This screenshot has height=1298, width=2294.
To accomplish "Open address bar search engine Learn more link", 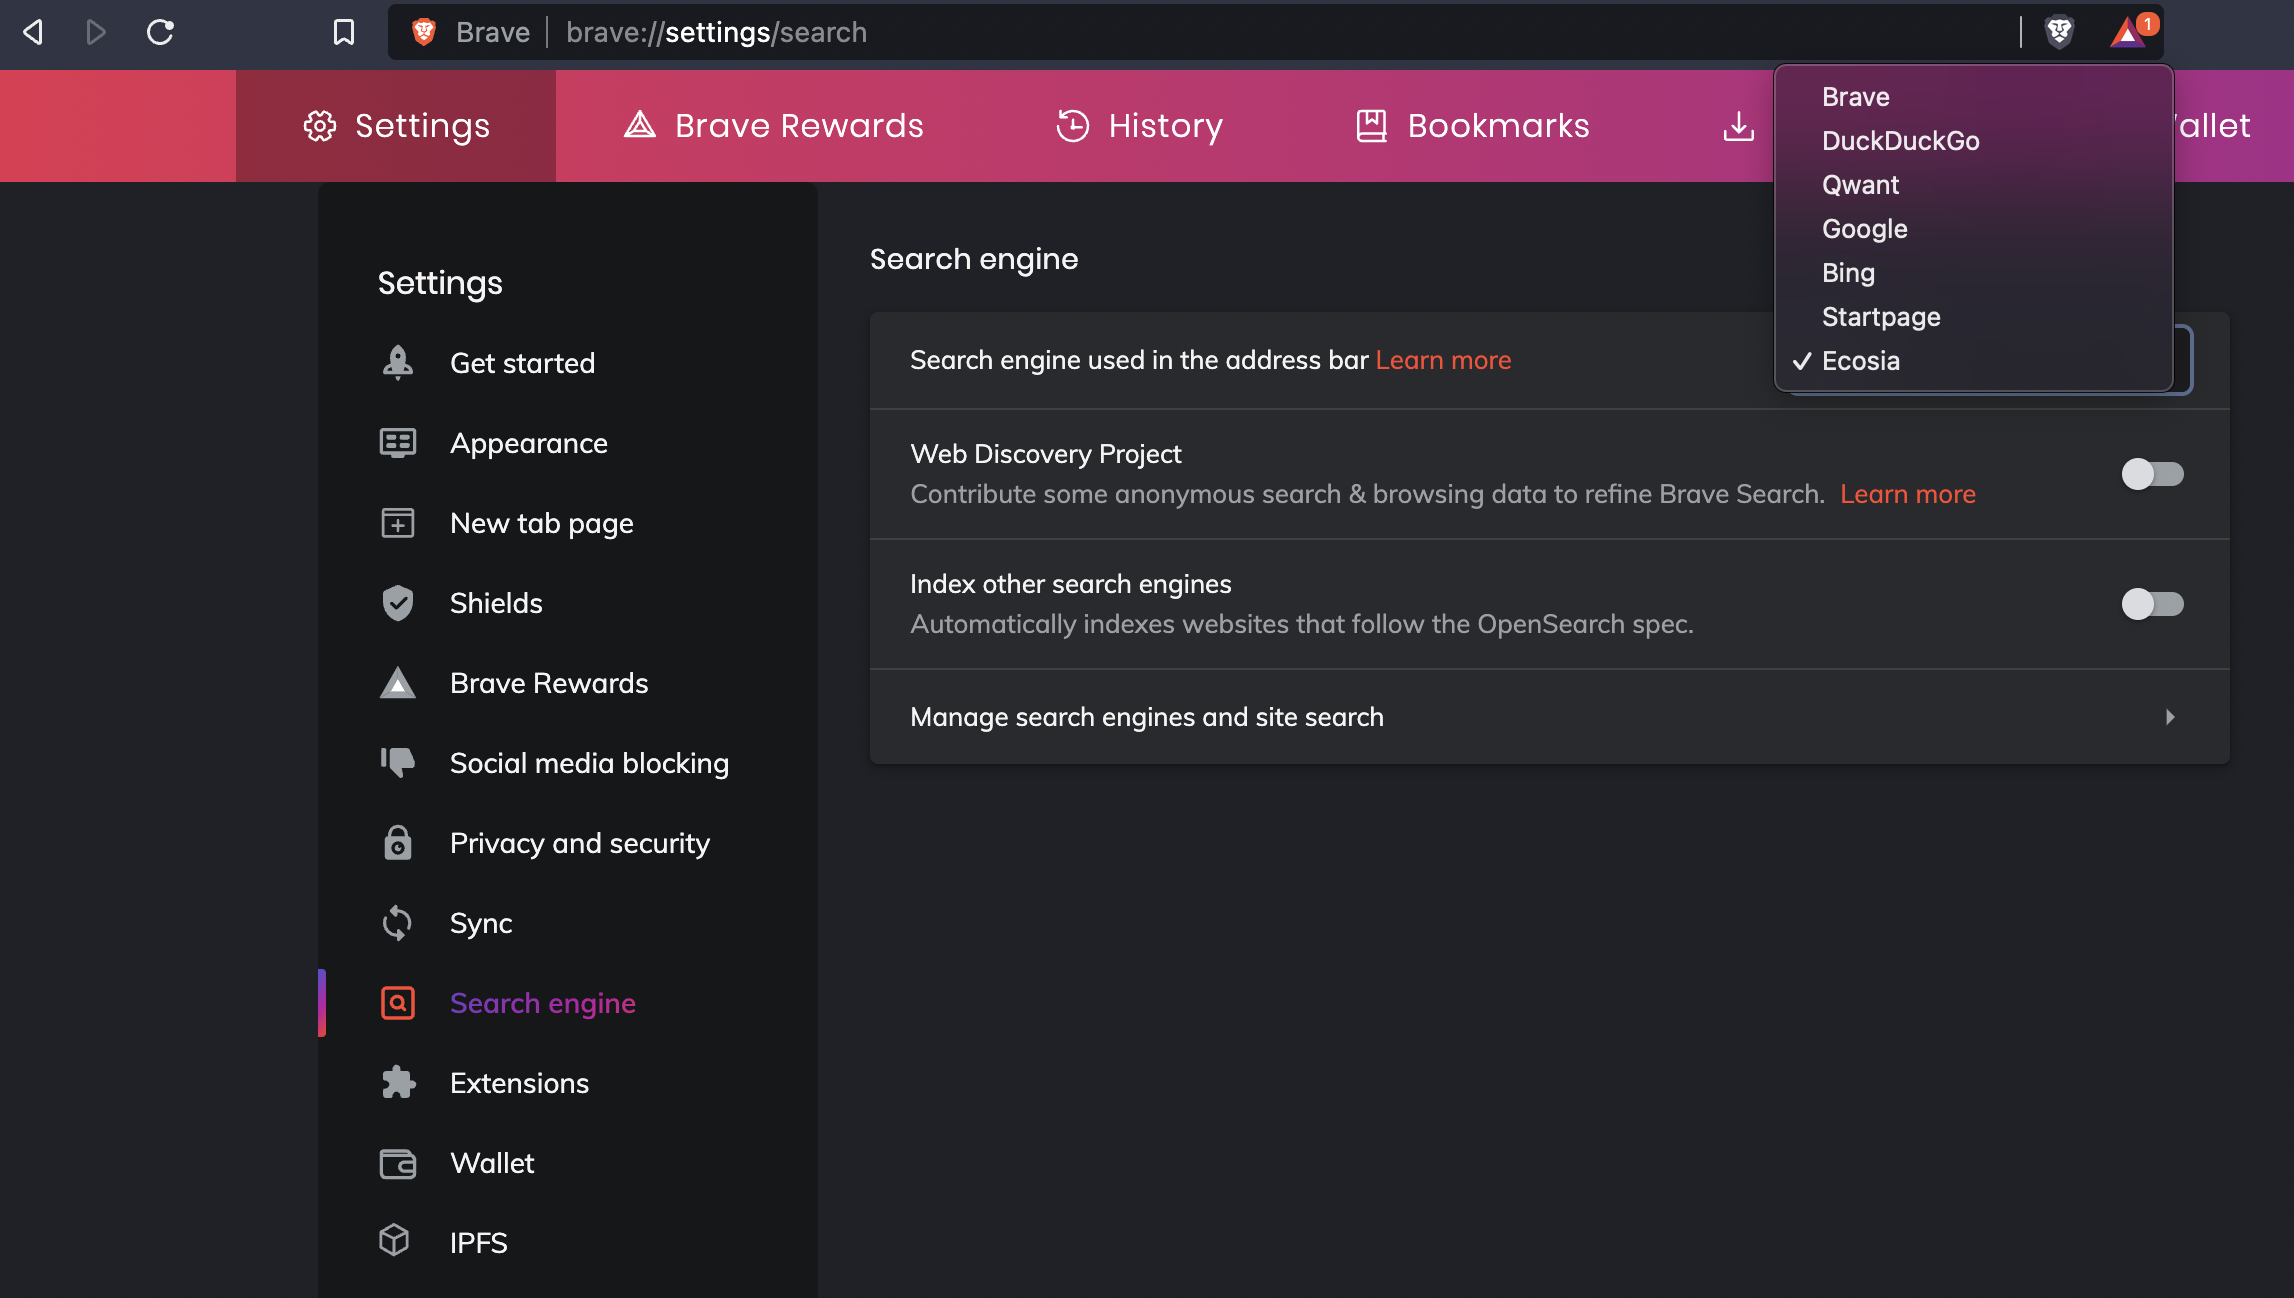I will pyautogui.click(x=1443, y=360).
